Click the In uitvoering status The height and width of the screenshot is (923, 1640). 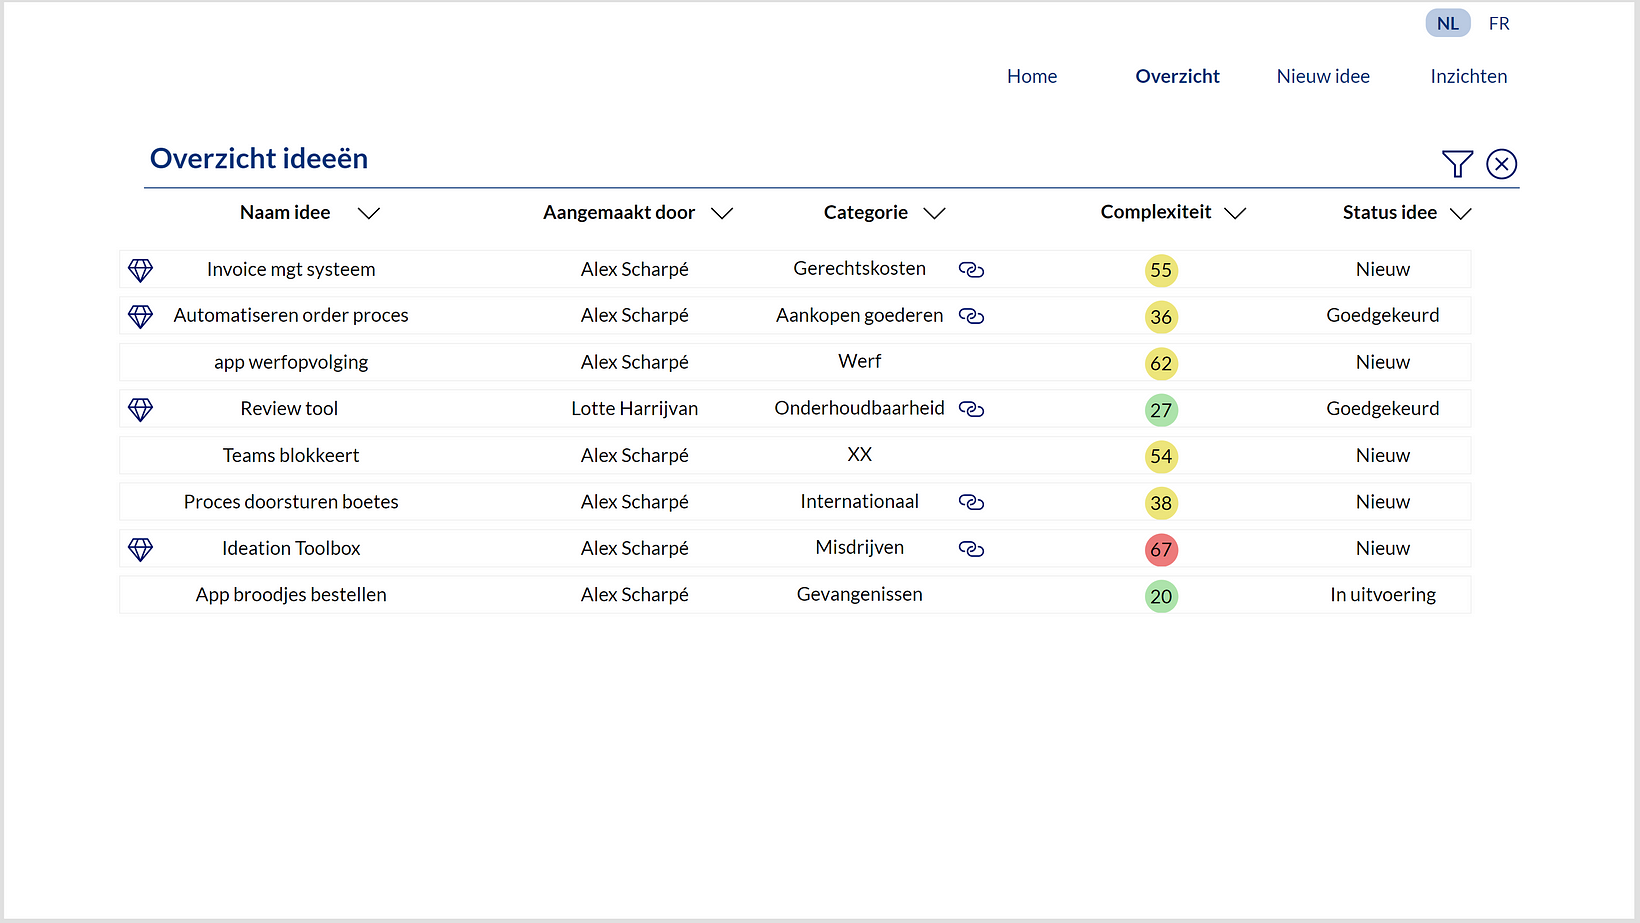tap(1383, 595)
